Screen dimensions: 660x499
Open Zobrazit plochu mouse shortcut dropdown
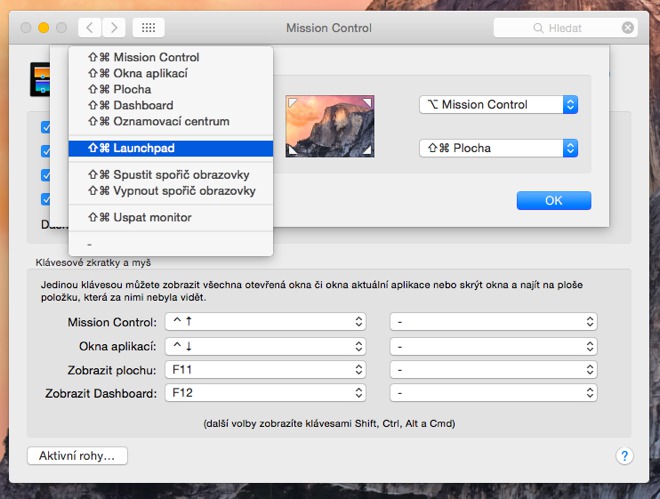pos(493,370)
